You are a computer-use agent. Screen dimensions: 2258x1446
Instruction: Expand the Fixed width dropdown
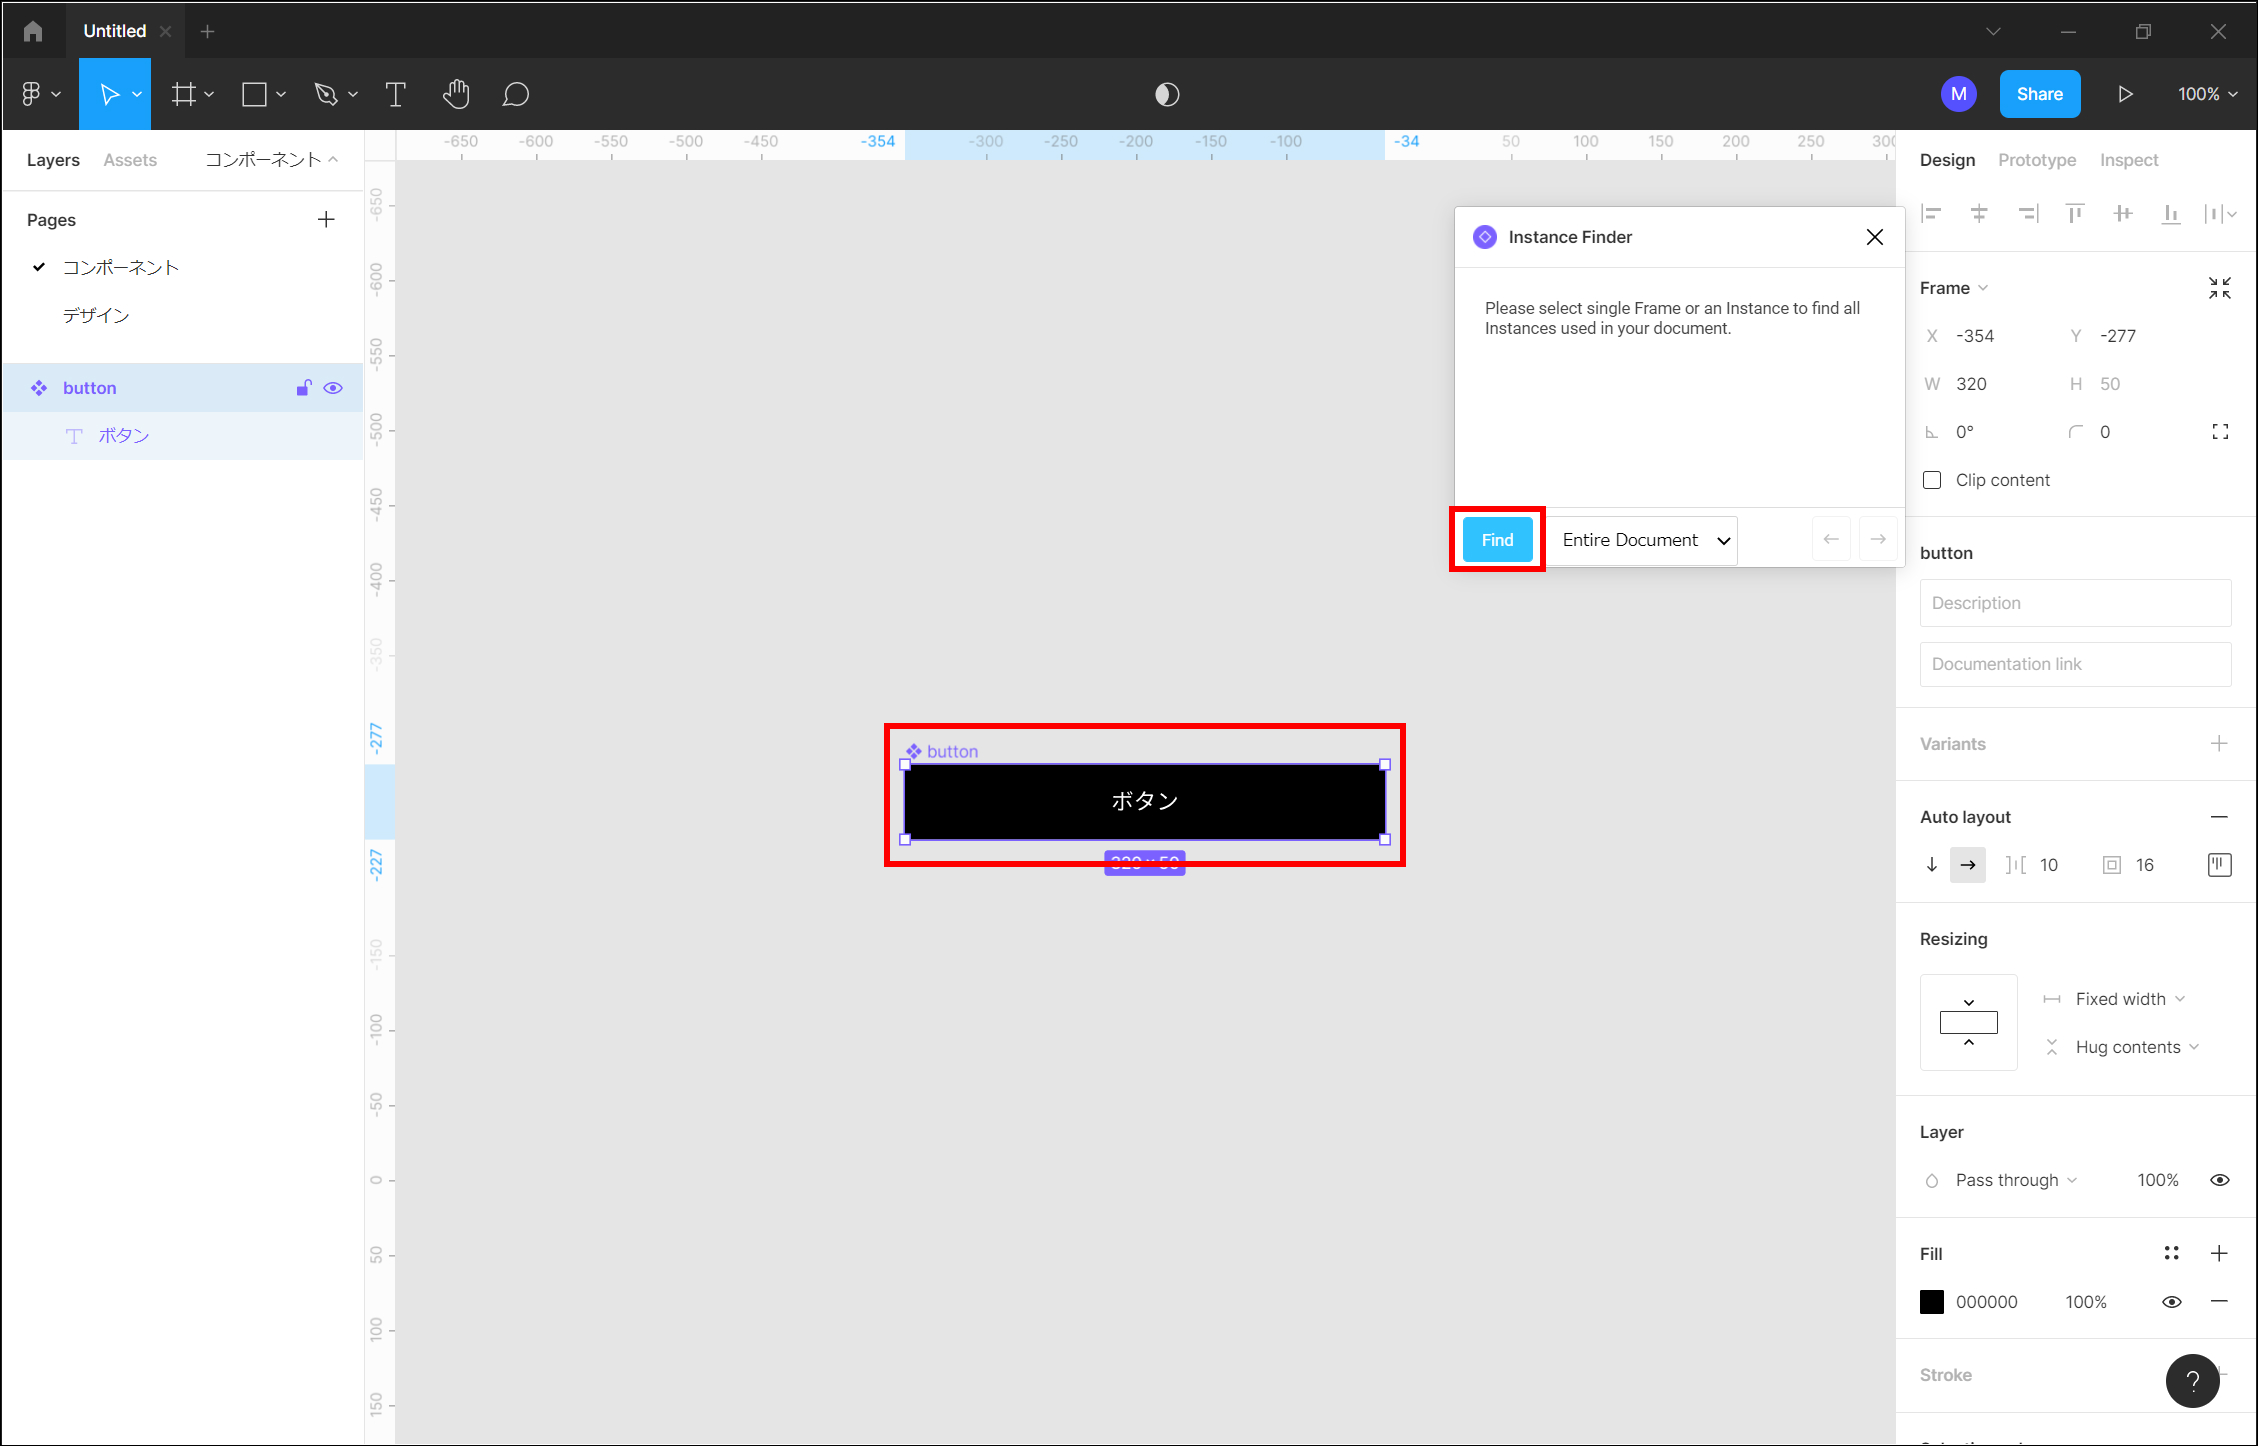[x=2129, y=999]
